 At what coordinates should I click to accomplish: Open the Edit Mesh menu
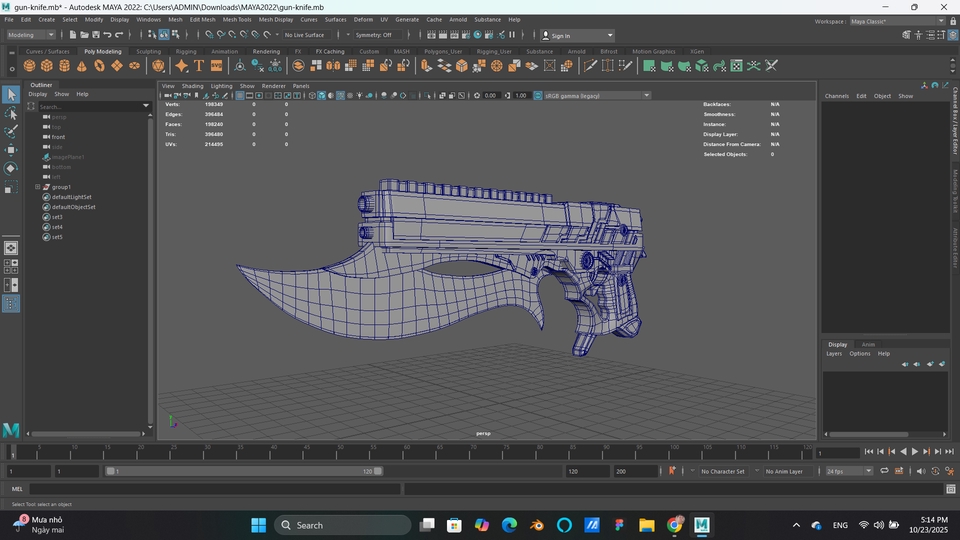coord(202,20)
